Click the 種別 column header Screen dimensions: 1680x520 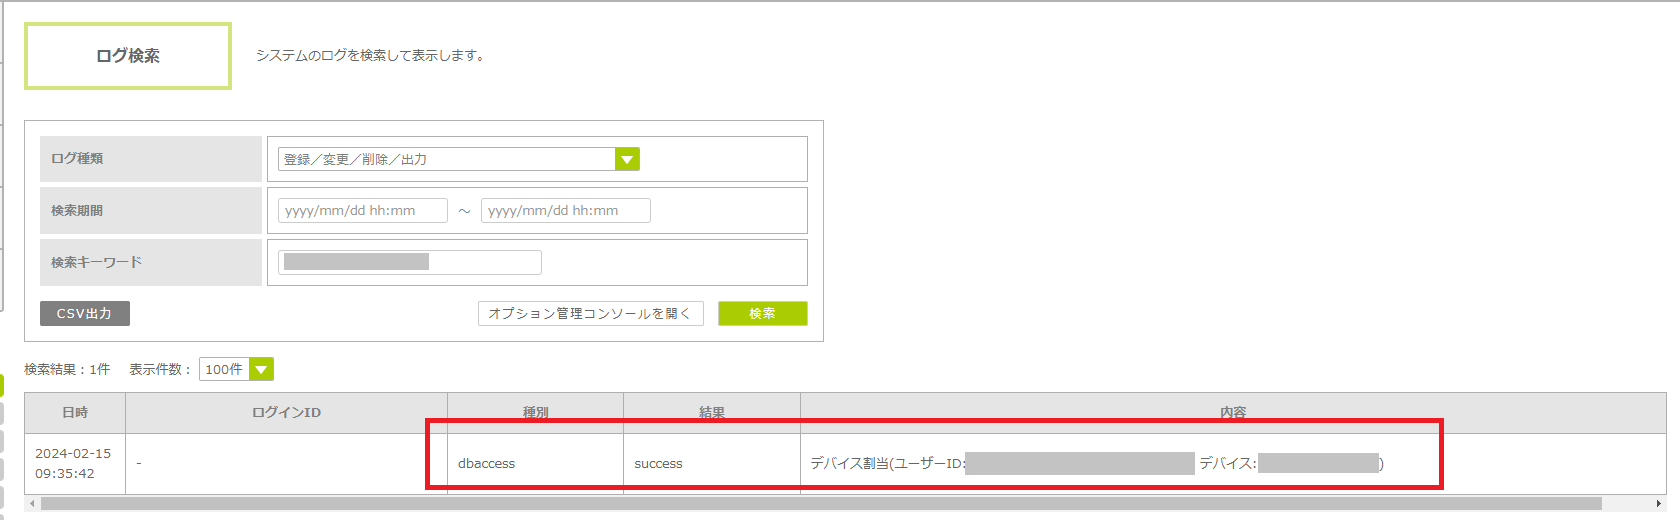coord(535,412)
